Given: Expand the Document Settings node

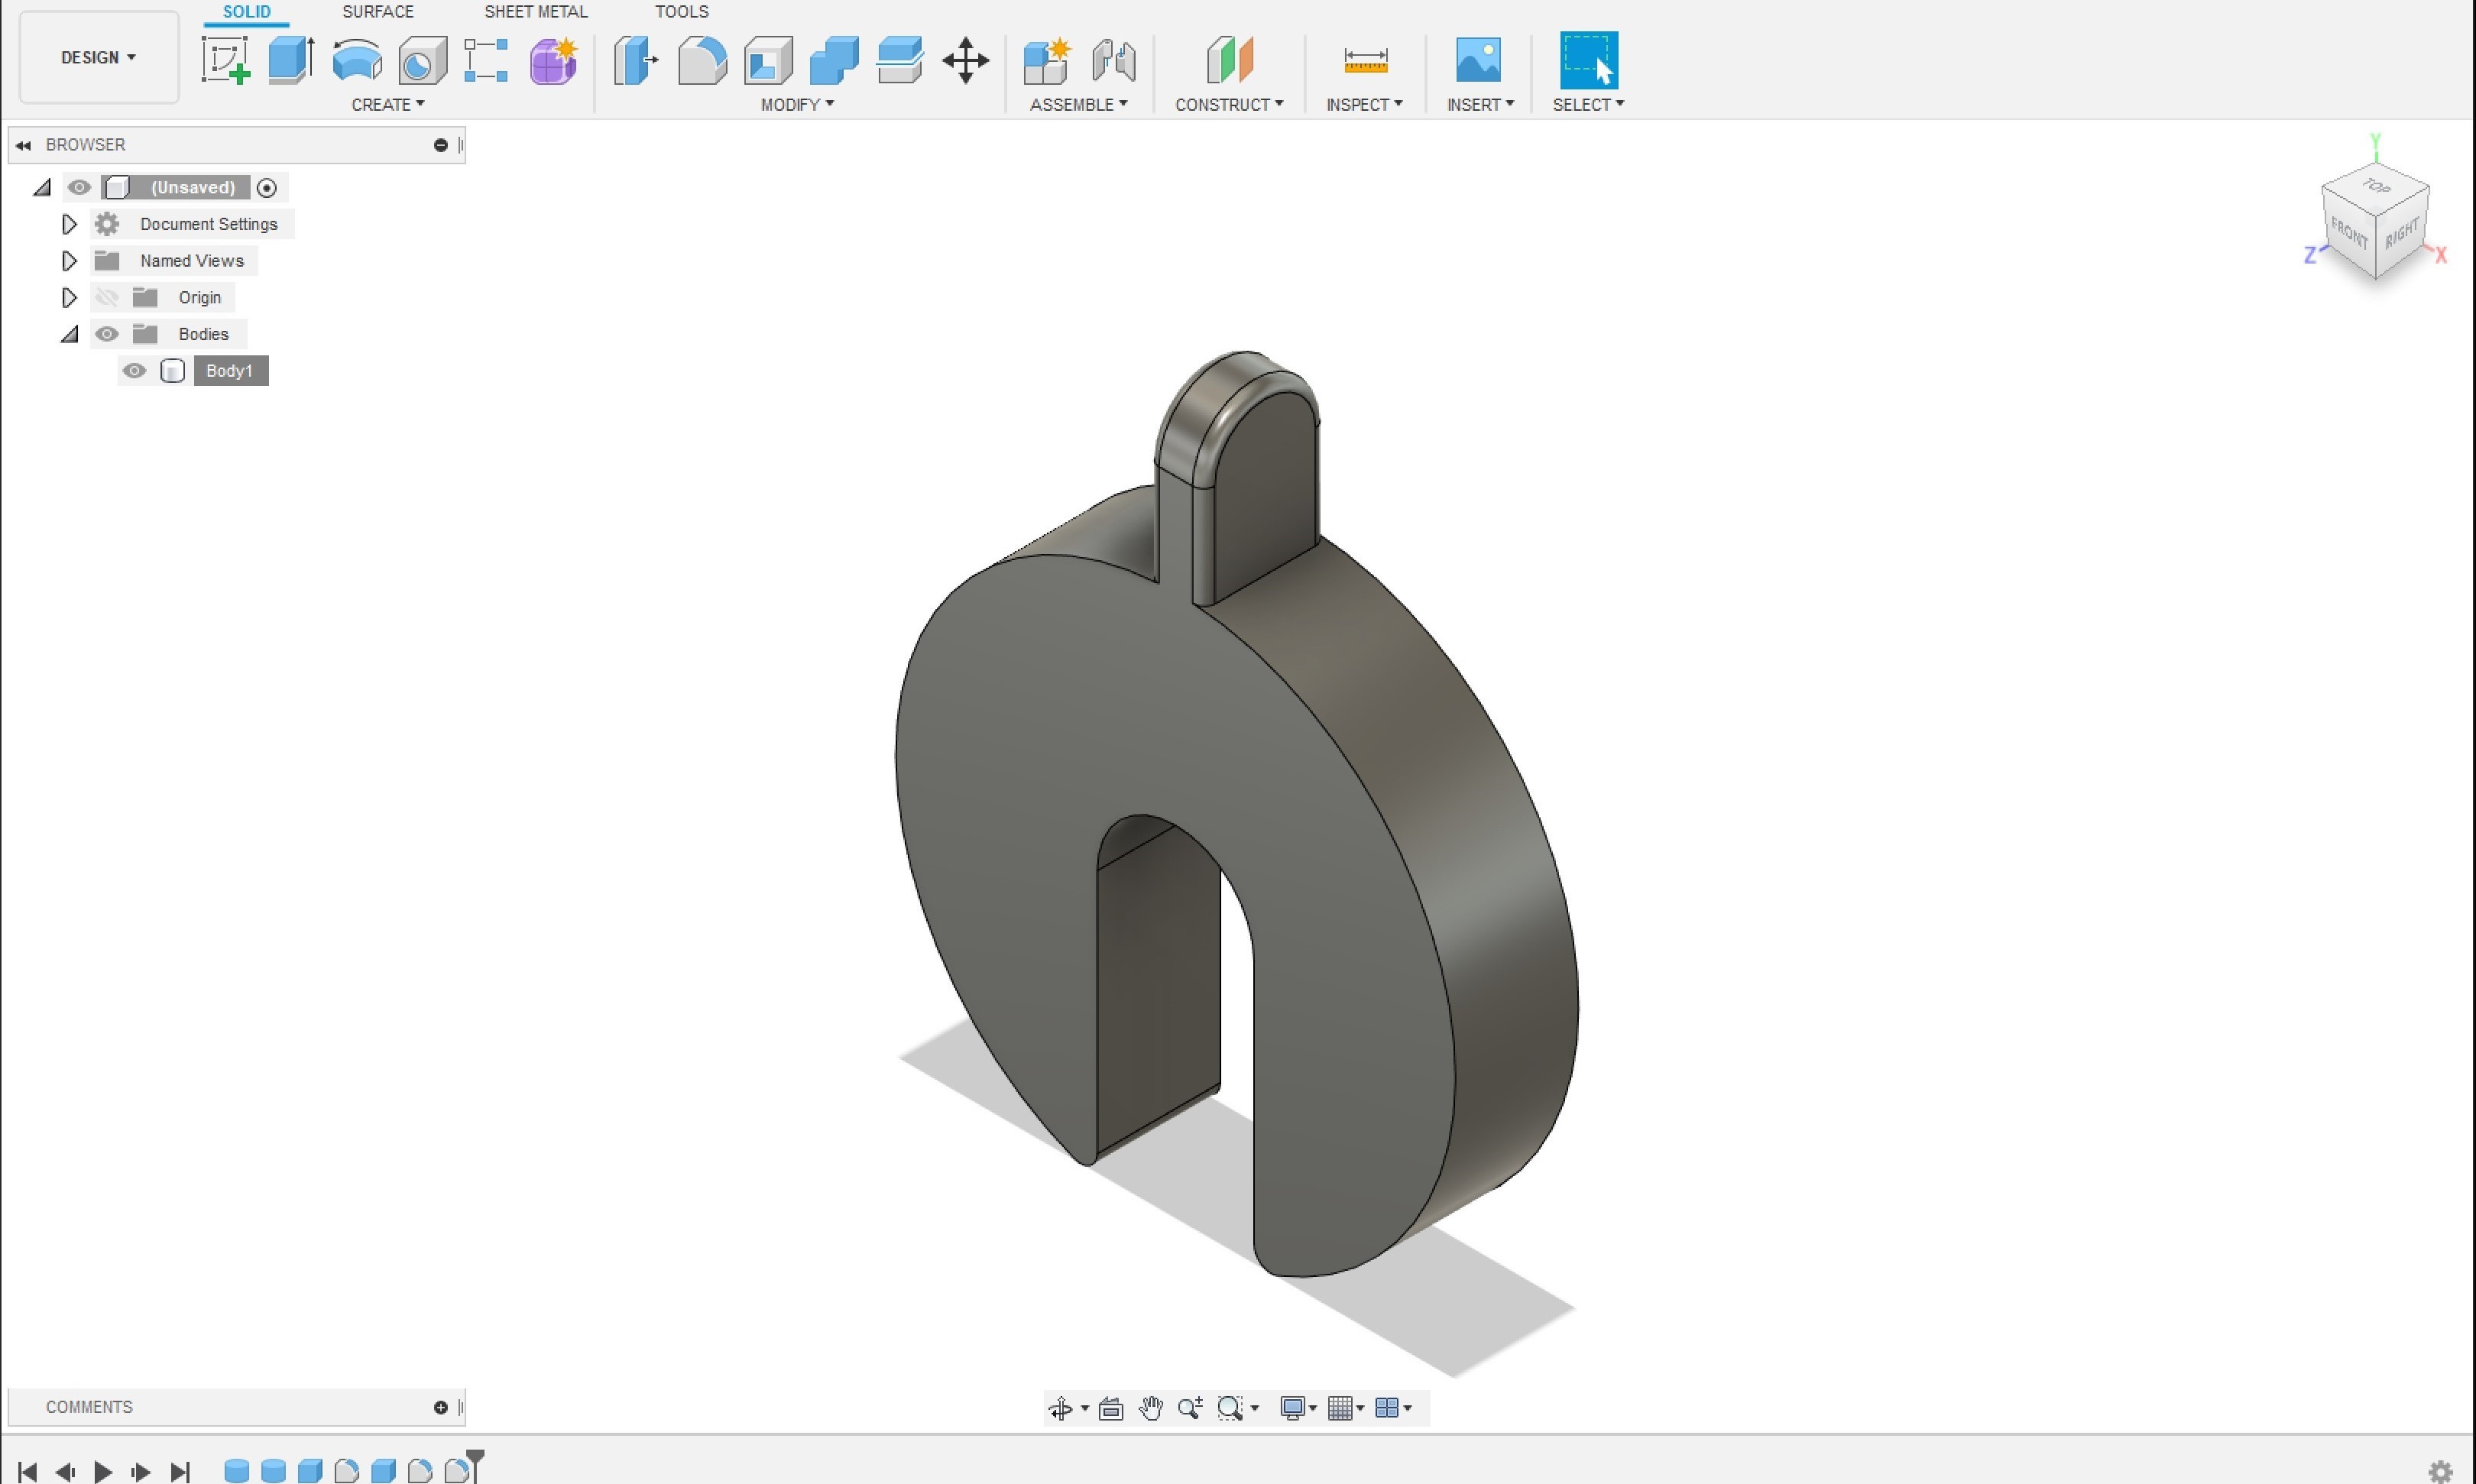Looking at the screenshot, I should tap(69, 224).
